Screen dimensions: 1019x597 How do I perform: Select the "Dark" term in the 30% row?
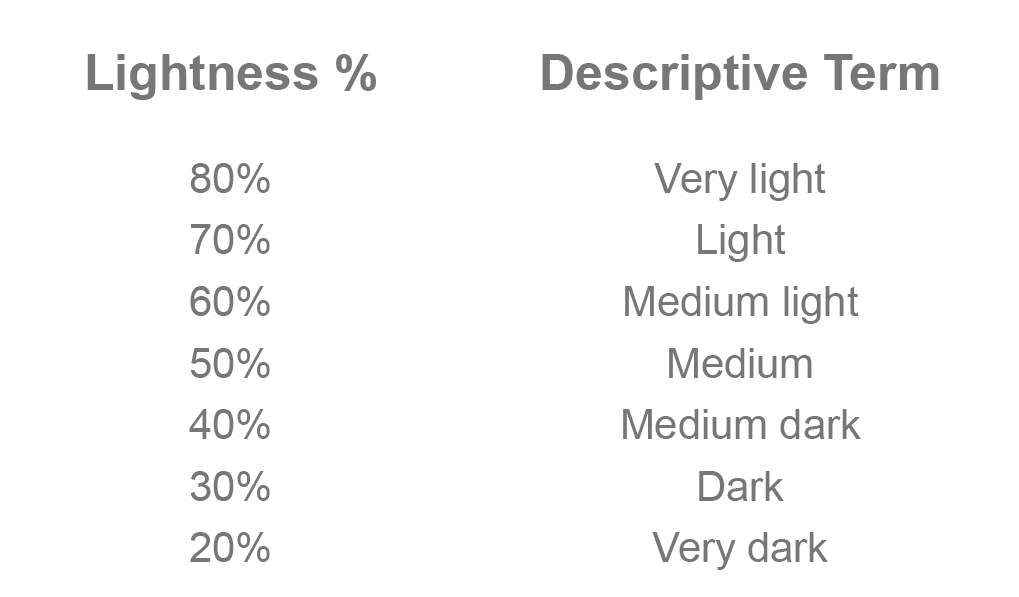point(740,487)
